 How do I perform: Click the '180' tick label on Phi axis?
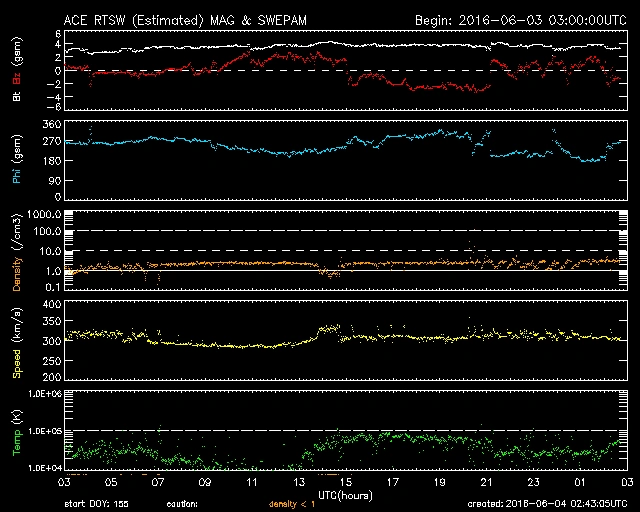[x=51, y=161]
